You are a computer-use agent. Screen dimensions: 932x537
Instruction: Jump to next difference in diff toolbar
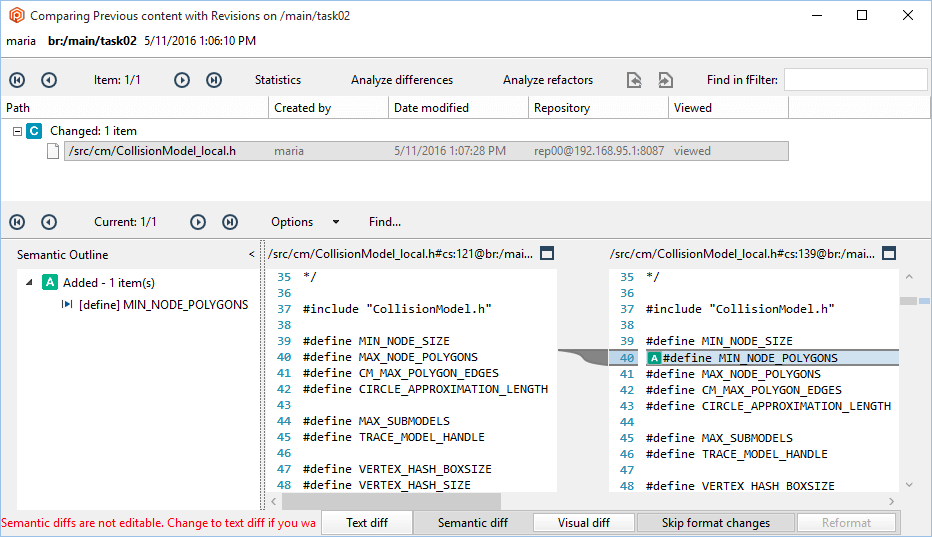click(198, 222)
